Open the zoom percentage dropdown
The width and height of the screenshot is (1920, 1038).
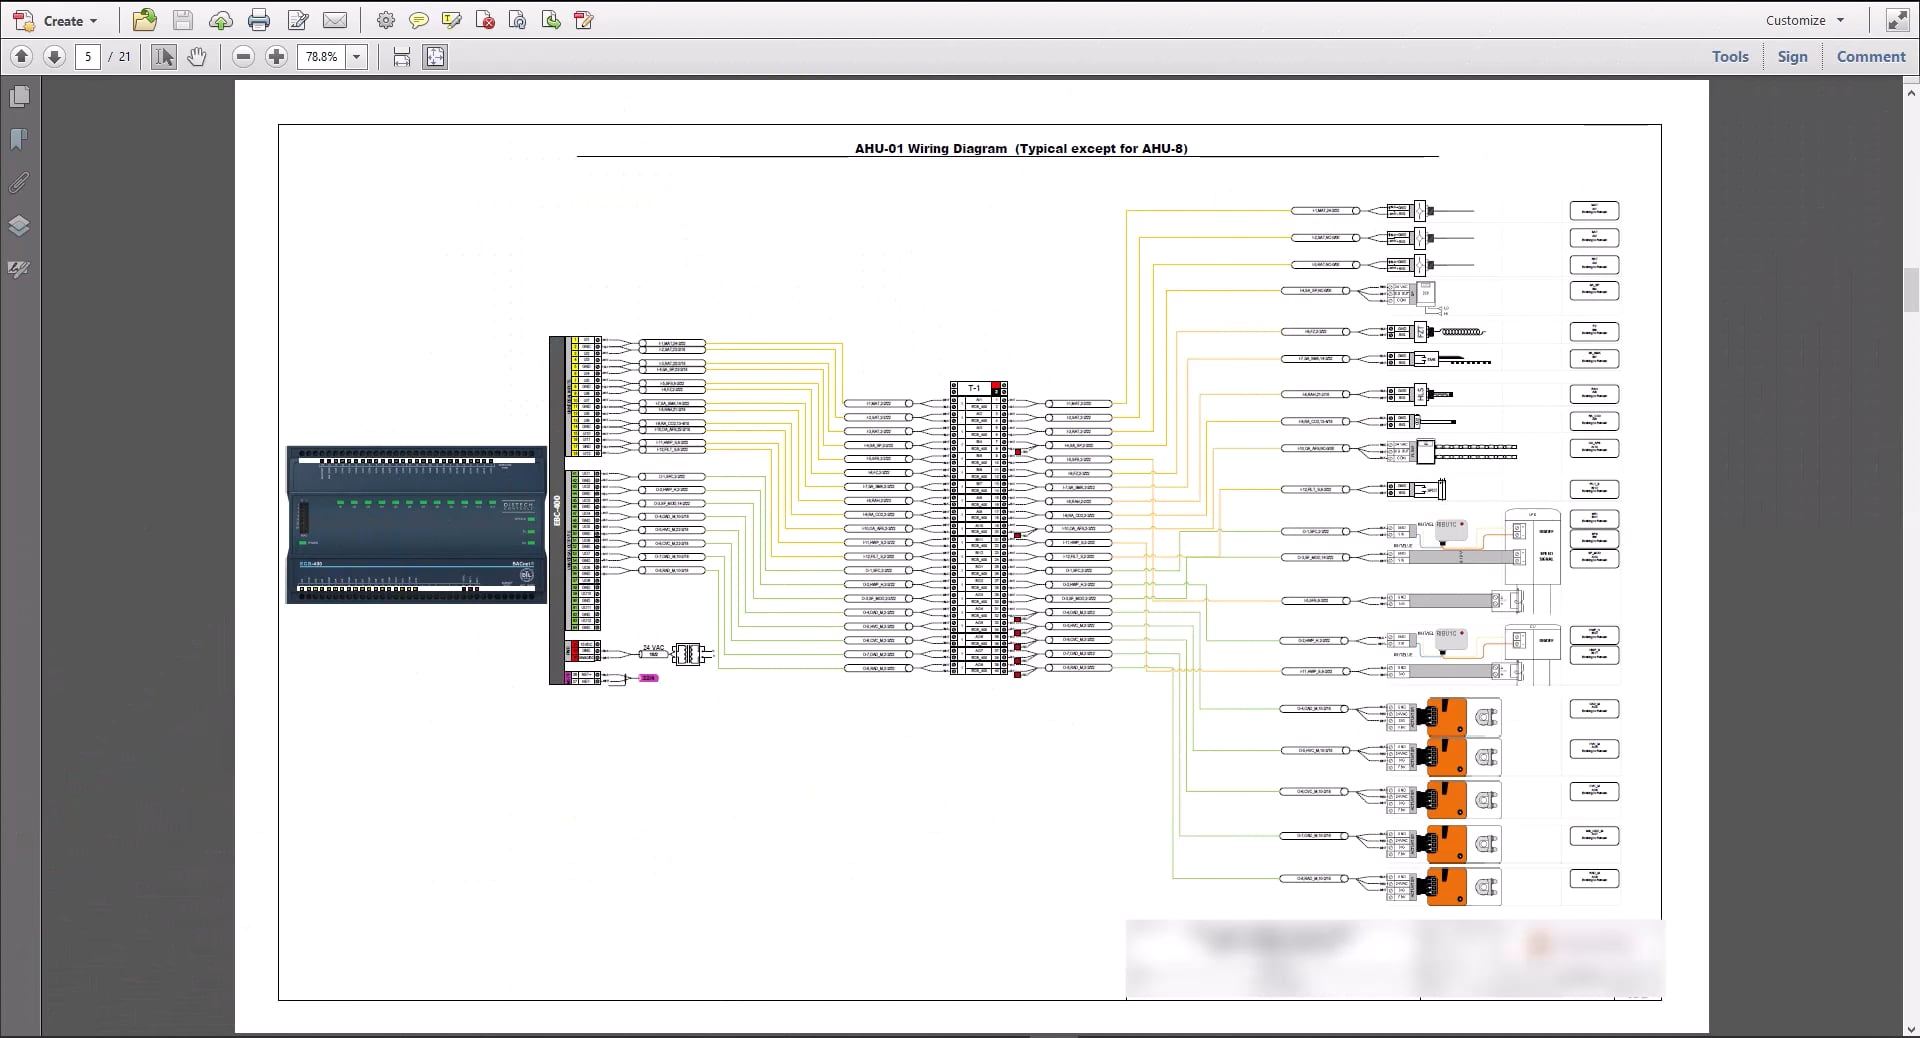pos(357,57)
